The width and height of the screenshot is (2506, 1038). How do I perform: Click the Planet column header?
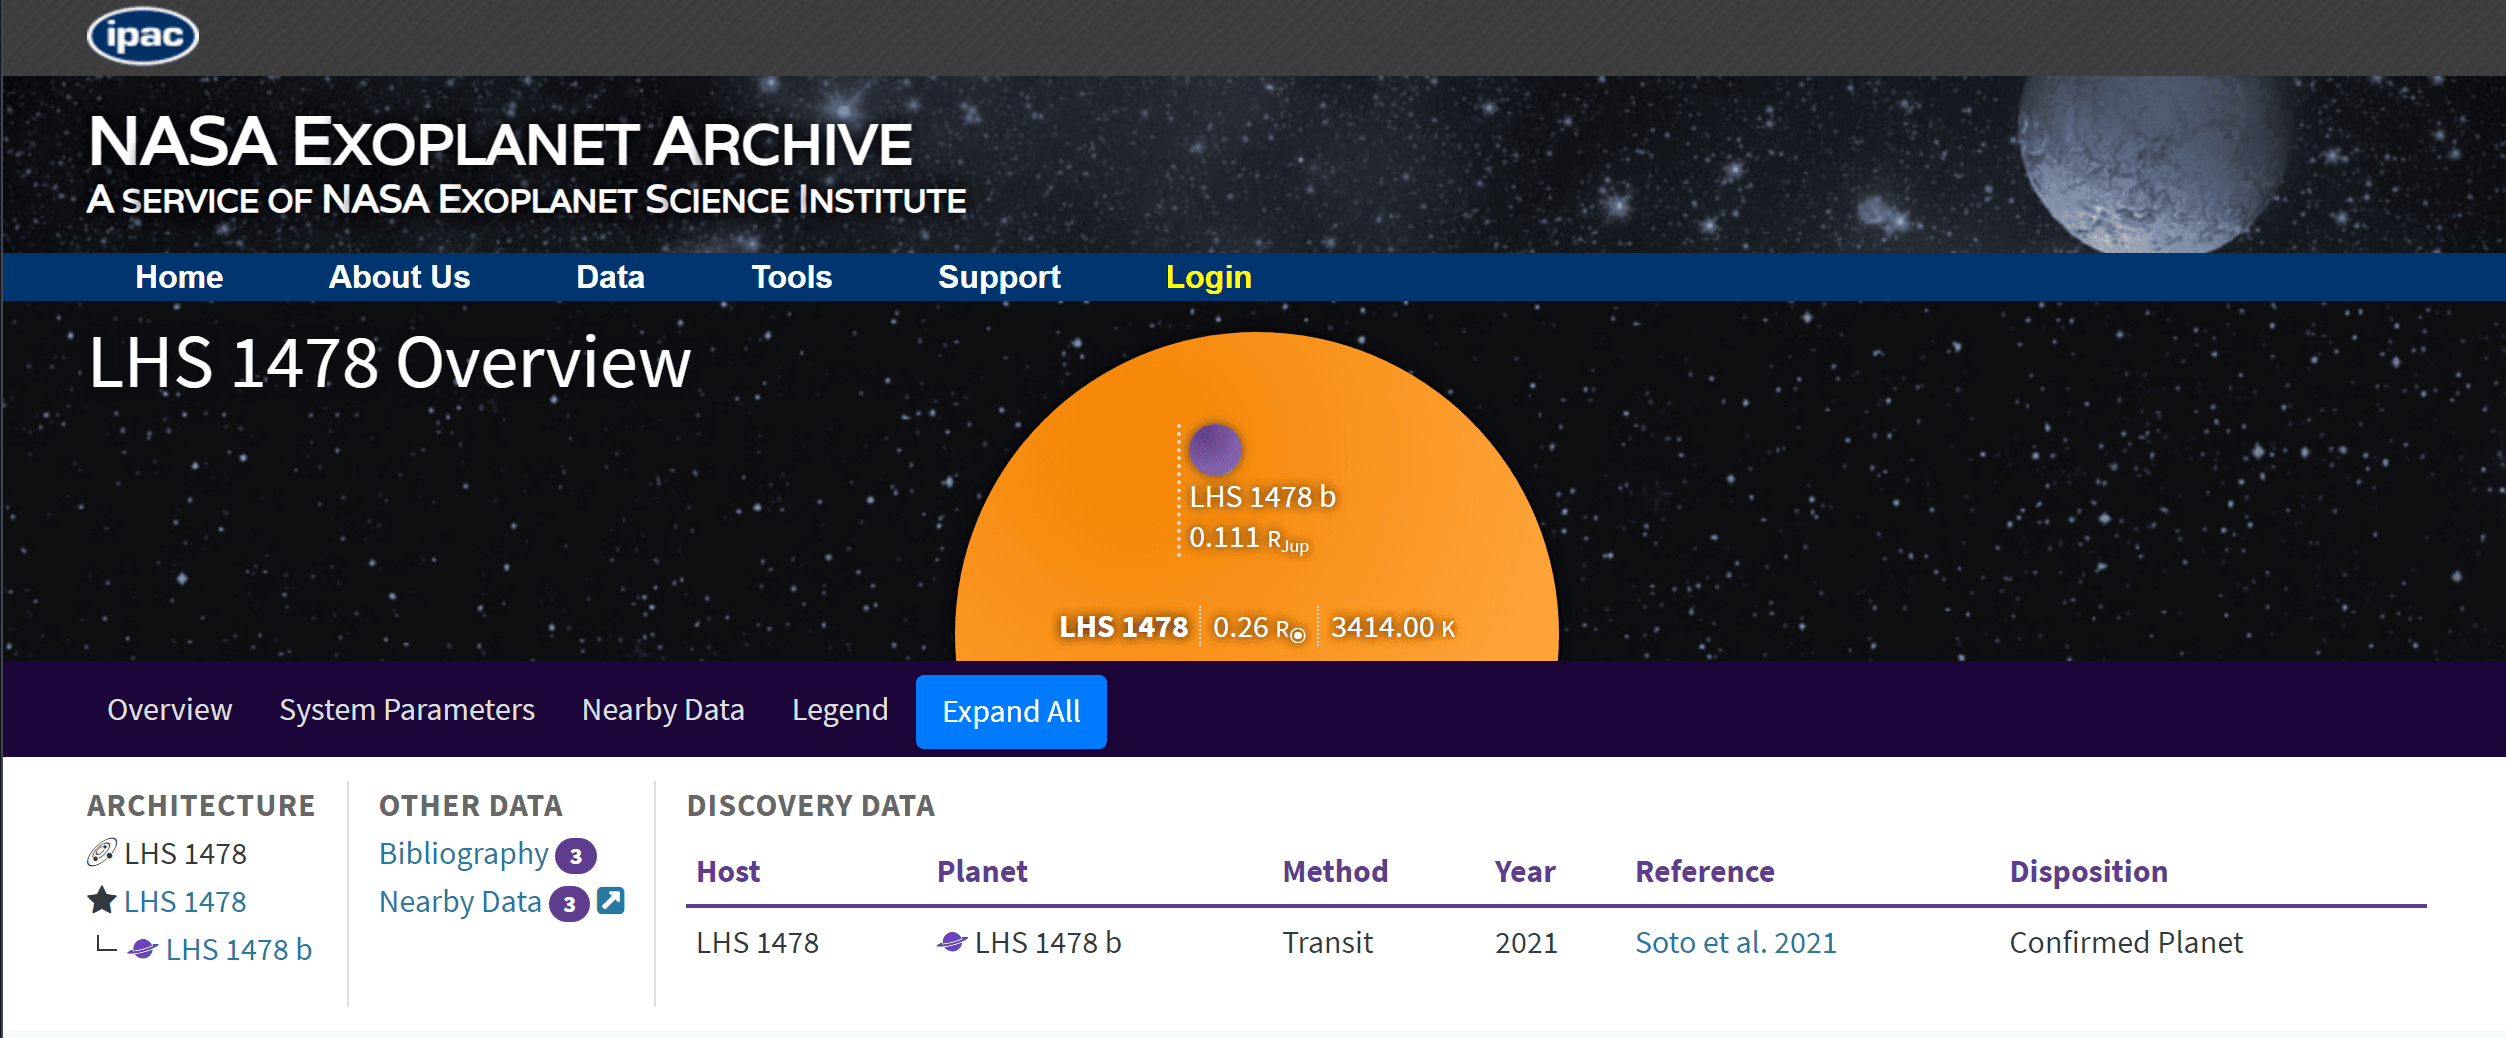click(x=982, y=872)
